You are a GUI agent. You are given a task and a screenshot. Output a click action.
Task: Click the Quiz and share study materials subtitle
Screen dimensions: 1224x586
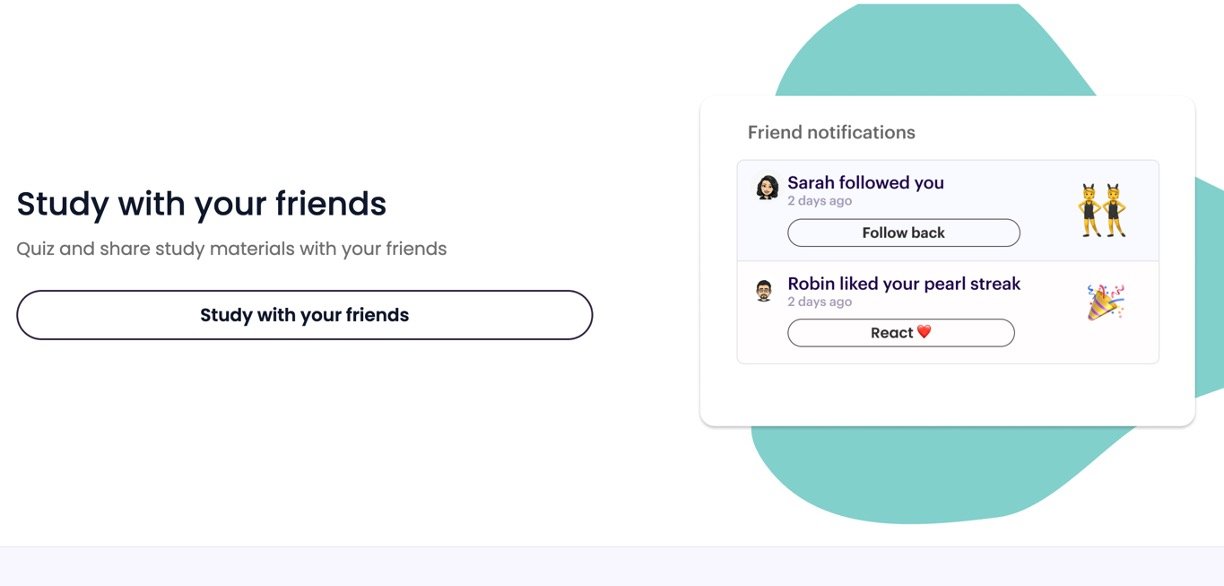click(x=231, y=248)
